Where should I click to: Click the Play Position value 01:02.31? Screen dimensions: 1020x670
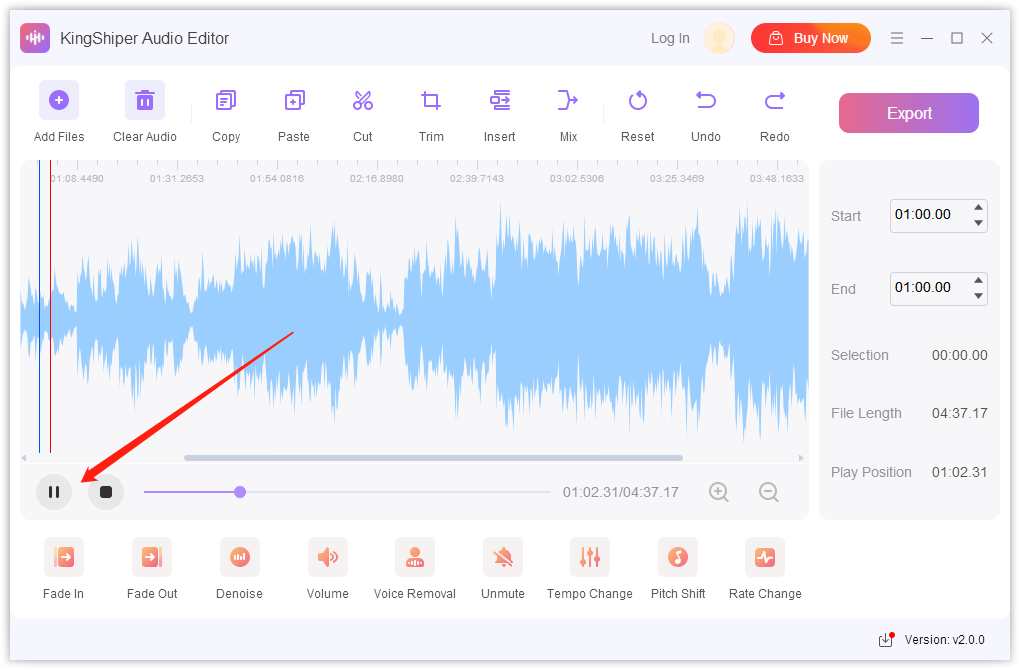[x=960, y=472]
